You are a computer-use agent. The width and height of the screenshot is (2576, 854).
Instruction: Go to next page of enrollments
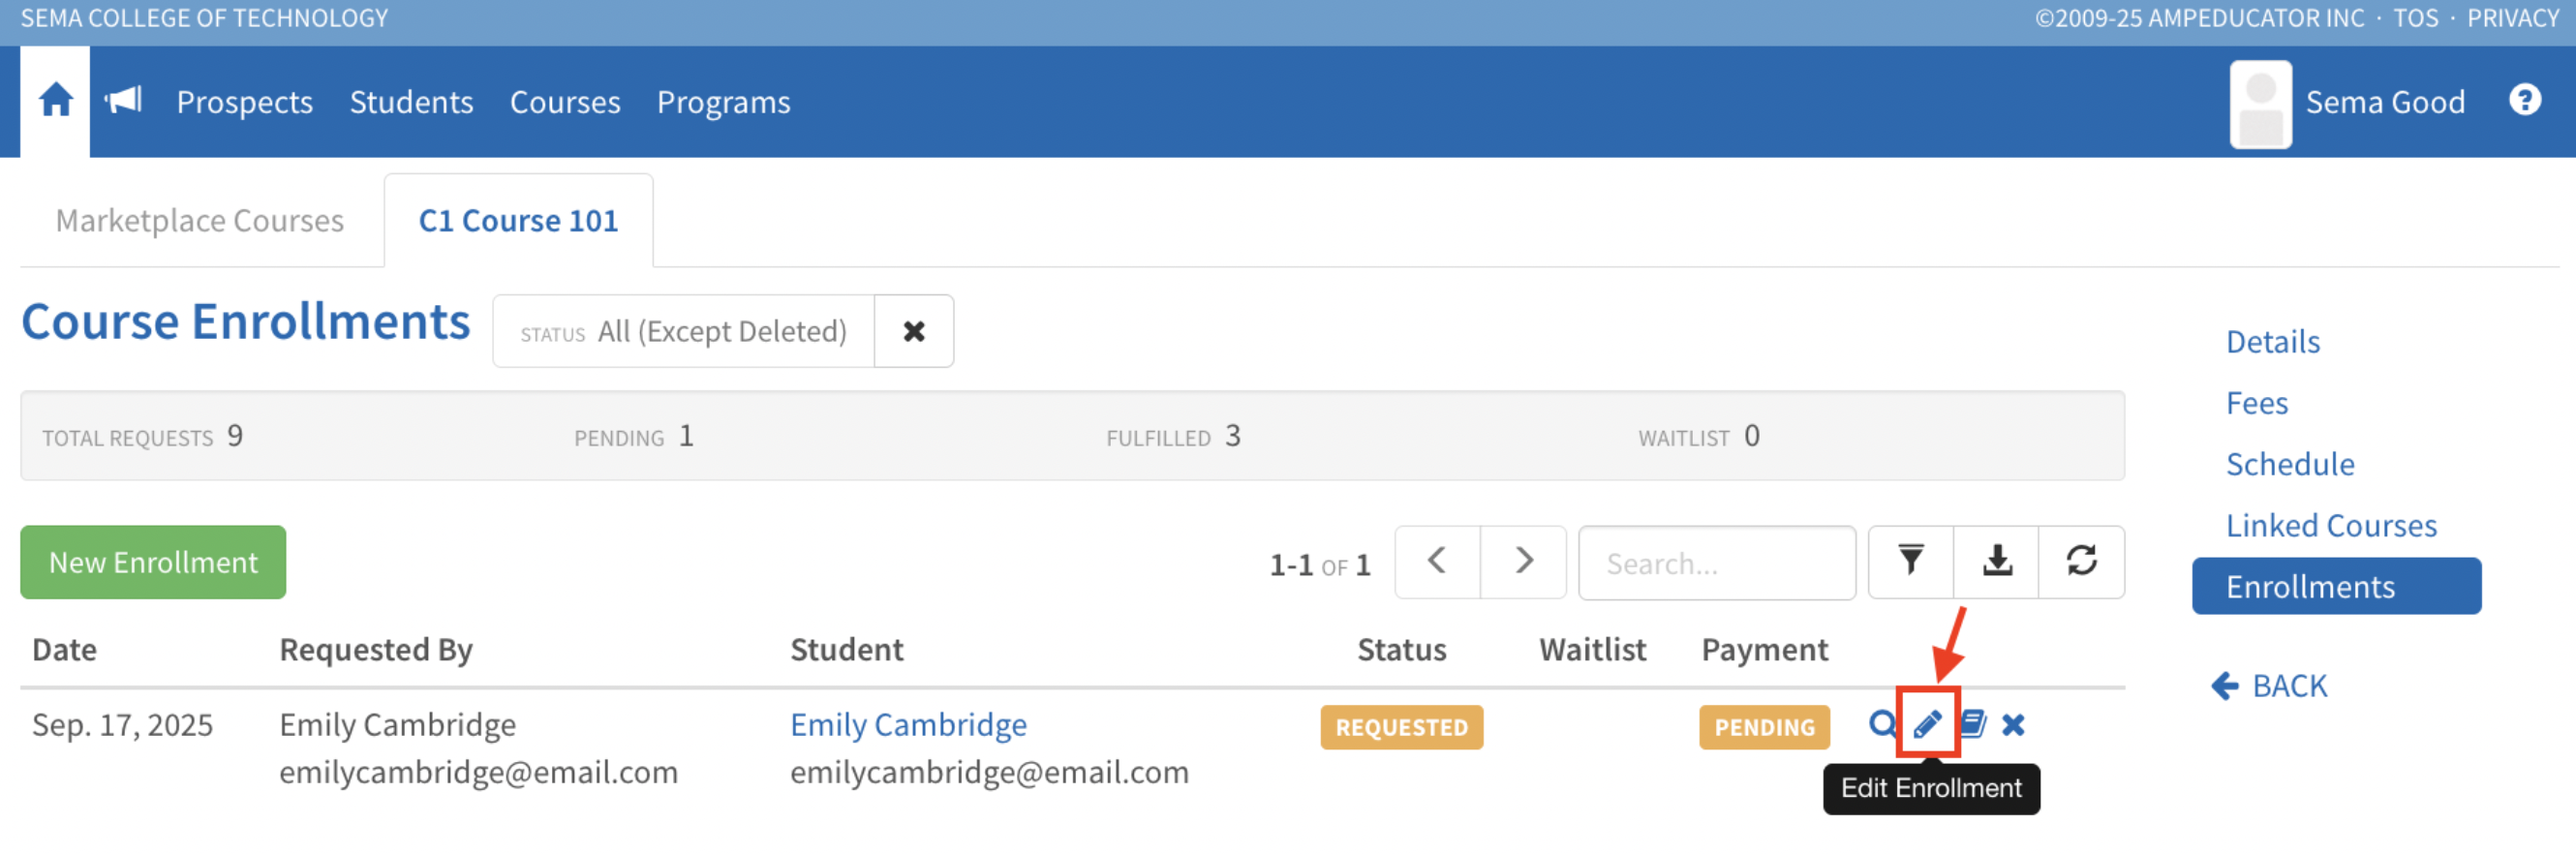click(1523, 562)
